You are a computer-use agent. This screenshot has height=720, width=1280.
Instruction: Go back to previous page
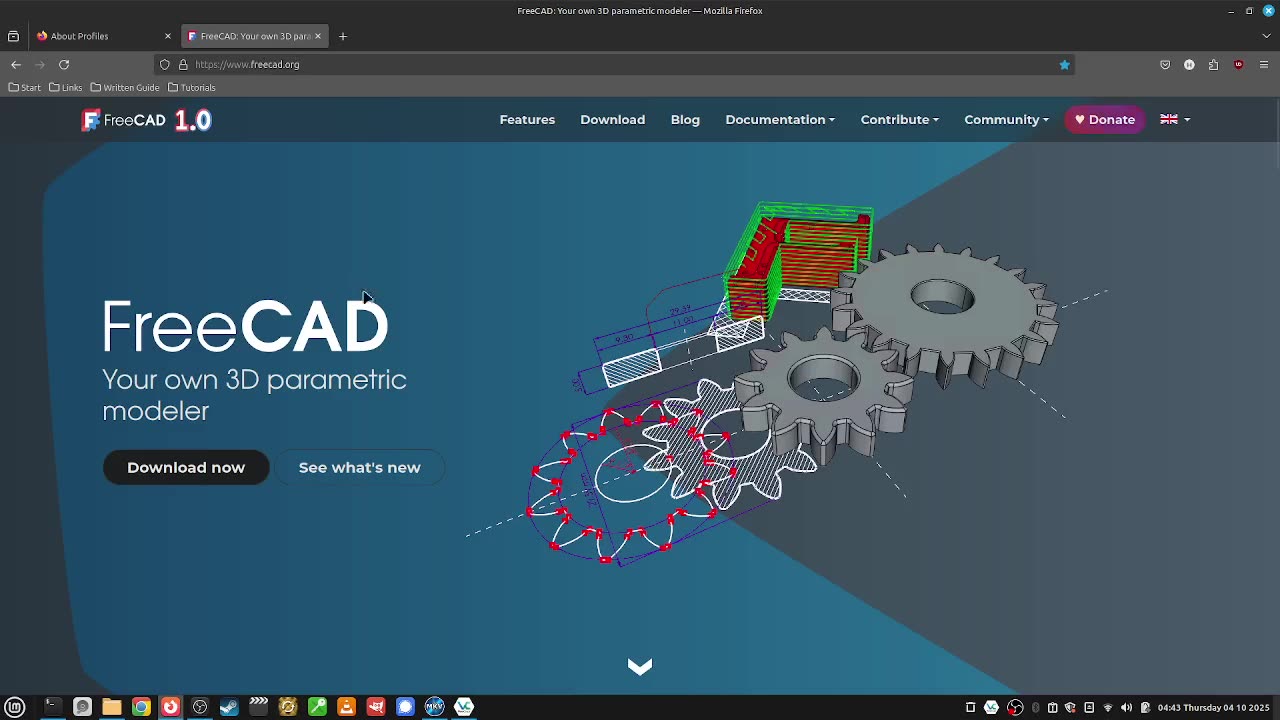(x=16, y=64)
